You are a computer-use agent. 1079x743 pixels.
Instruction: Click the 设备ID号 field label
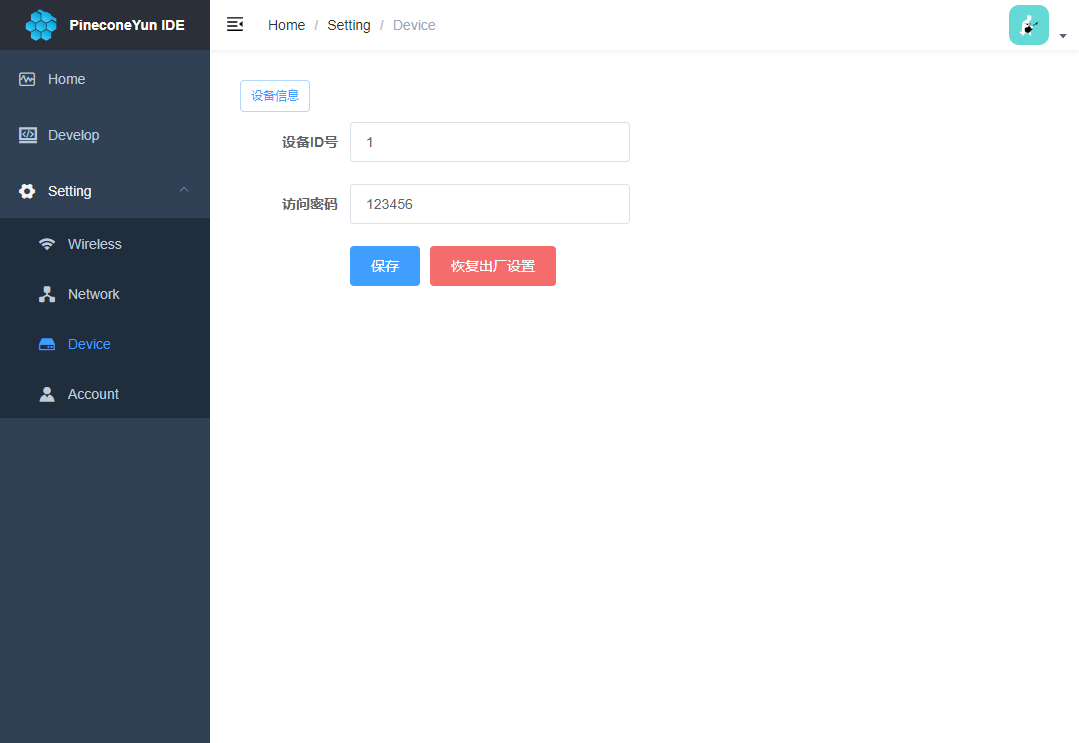[x=310, y=142]
